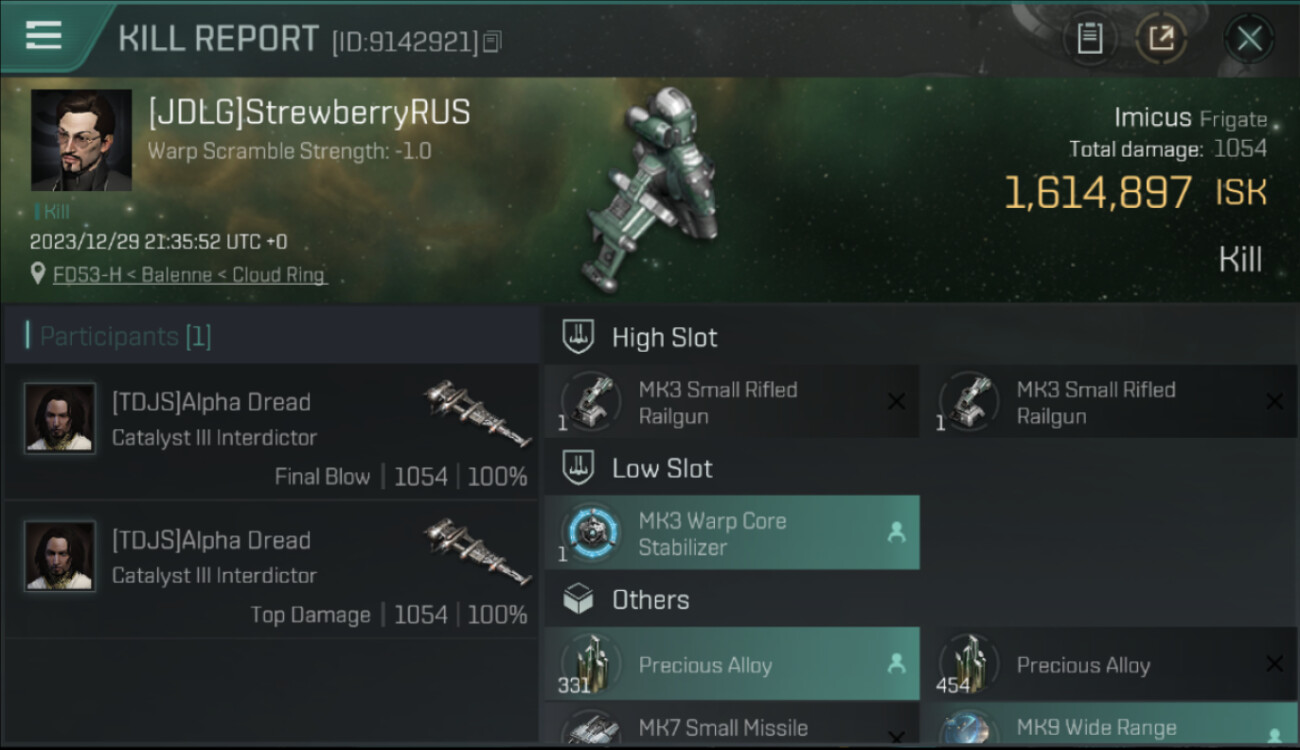Viewport: 1300px width, 750px height.
Task: Click the High Slot section icon
Action: click(579, 337)
